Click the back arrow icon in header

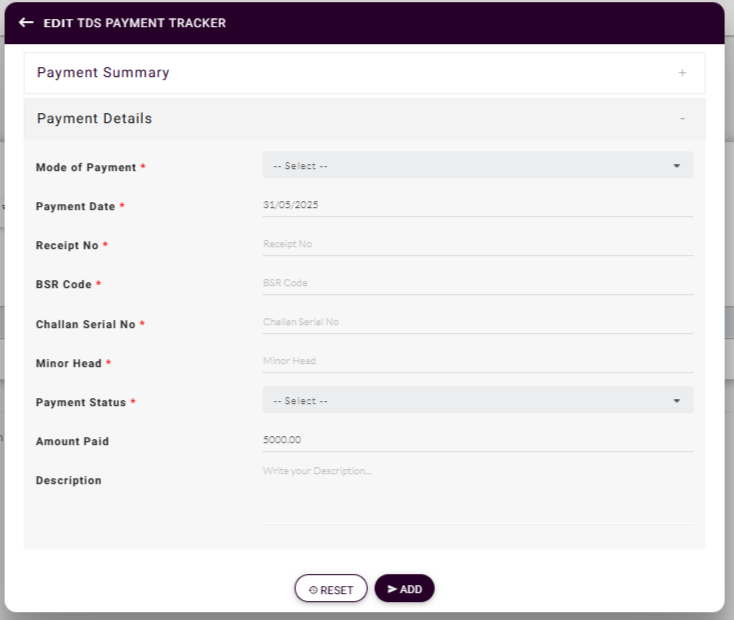26,23
